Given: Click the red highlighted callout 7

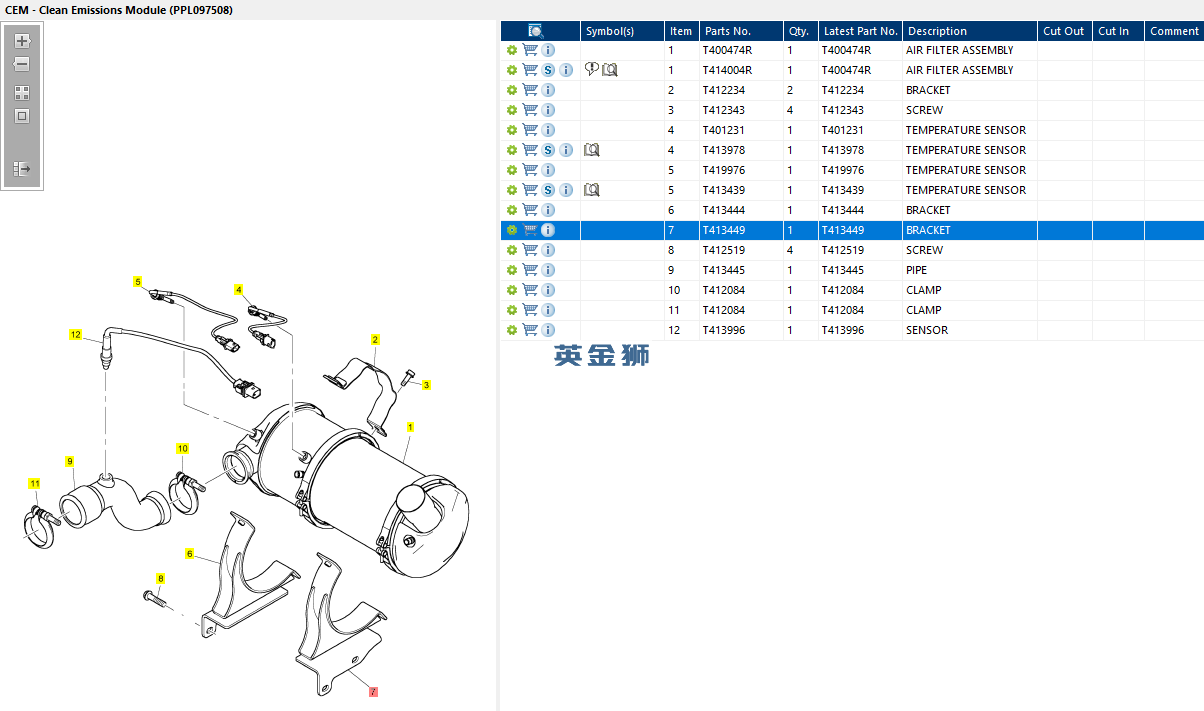Looking at the screenshot, I should [x=373, y=691].
